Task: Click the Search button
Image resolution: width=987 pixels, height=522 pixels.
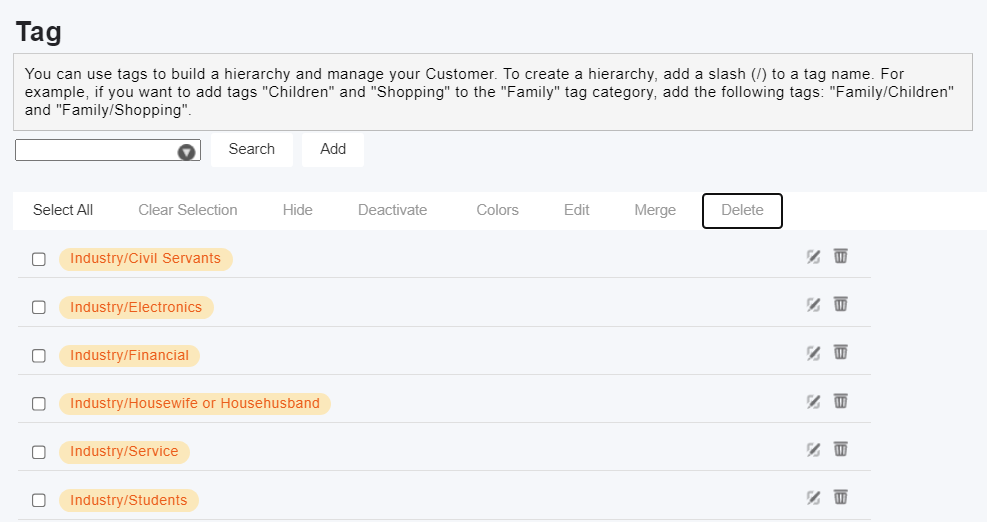Action: 252,149
